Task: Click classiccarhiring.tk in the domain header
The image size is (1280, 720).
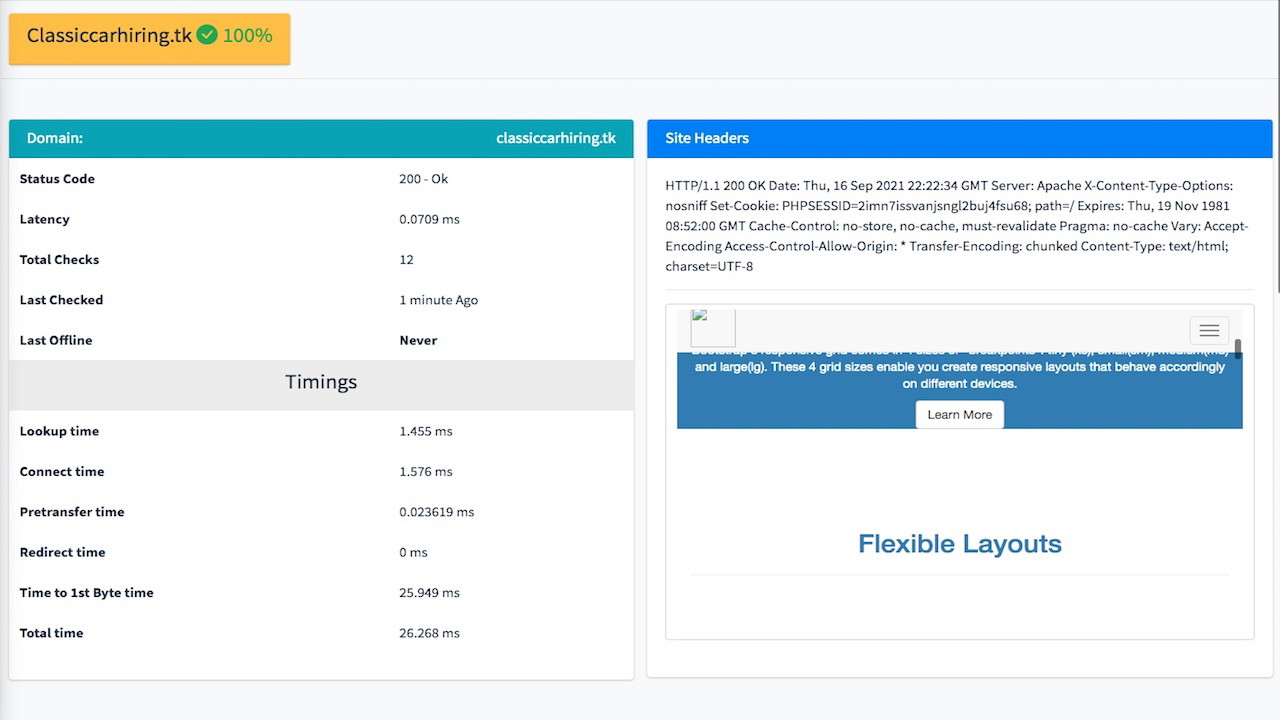Action: tap(556, 138)
